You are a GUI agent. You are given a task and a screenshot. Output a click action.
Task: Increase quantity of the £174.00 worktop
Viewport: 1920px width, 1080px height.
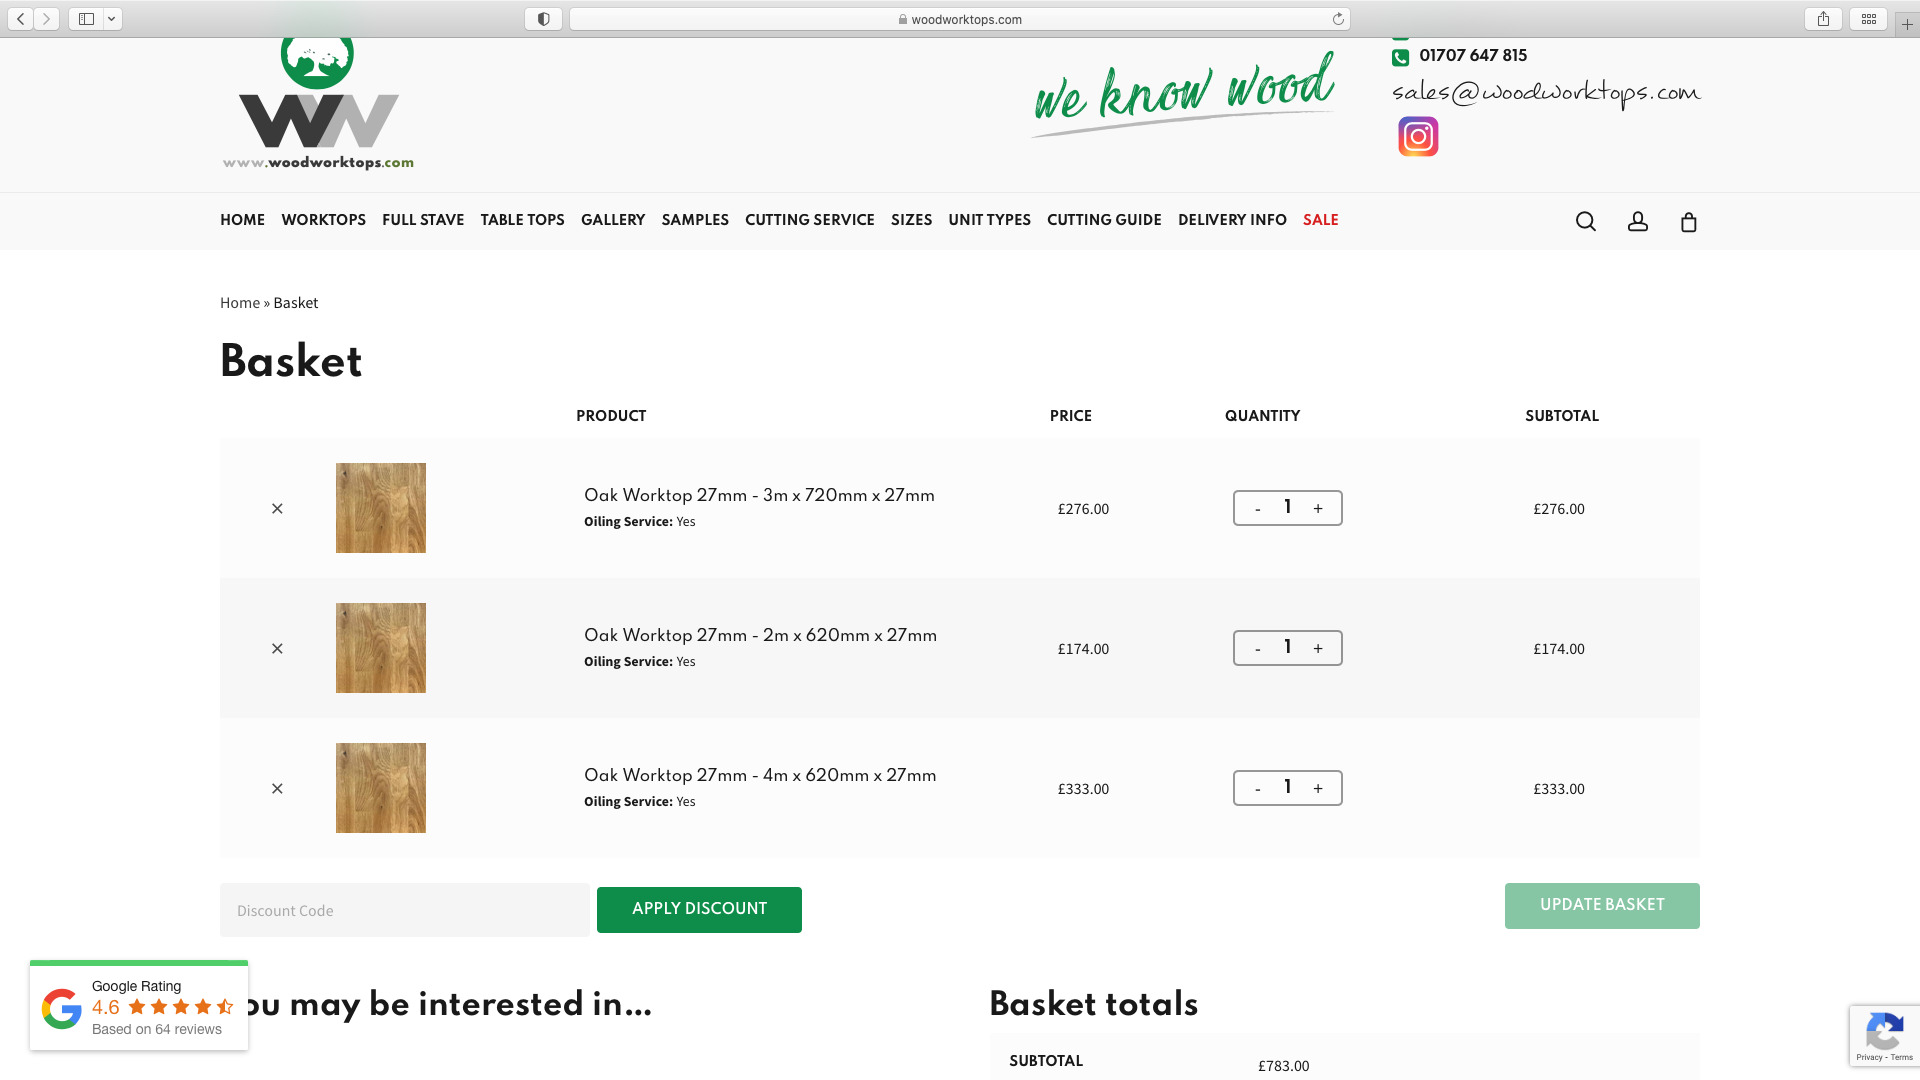tap(1318, 649)
